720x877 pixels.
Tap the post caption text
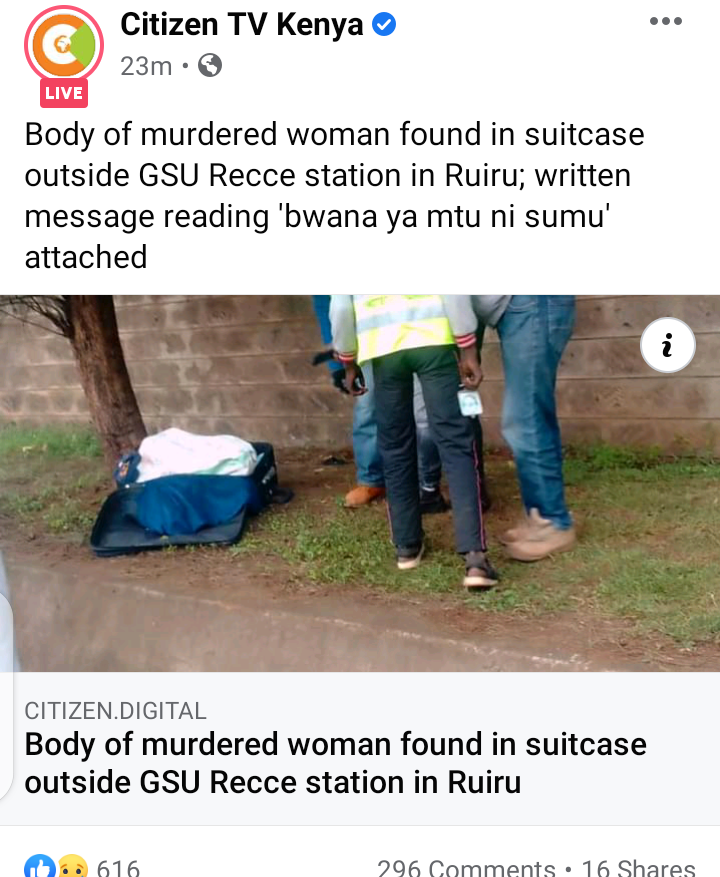[335, 196]
